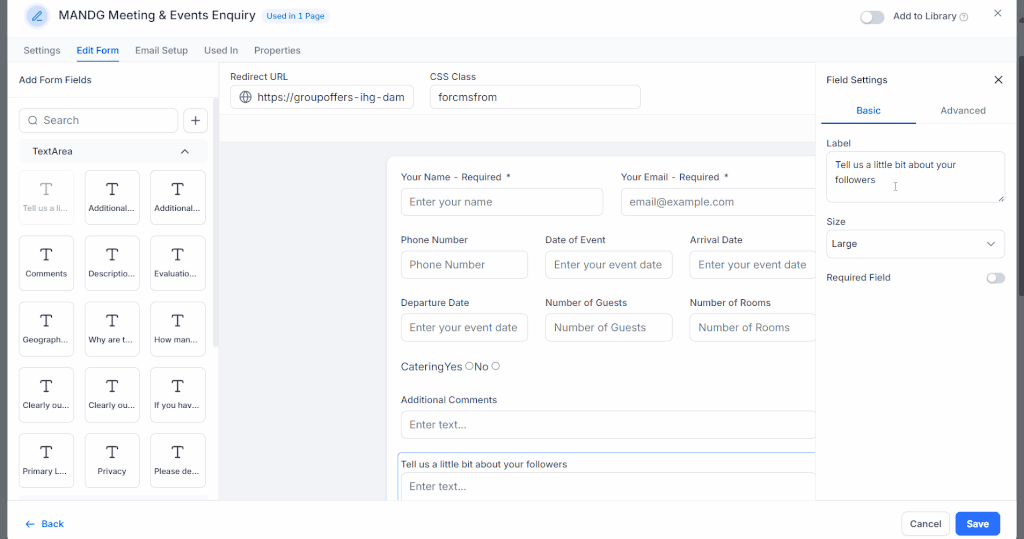This screenshot has height=539, width=1024.
Task: Click the Additional Comments text input
Action: pos(608,425)
